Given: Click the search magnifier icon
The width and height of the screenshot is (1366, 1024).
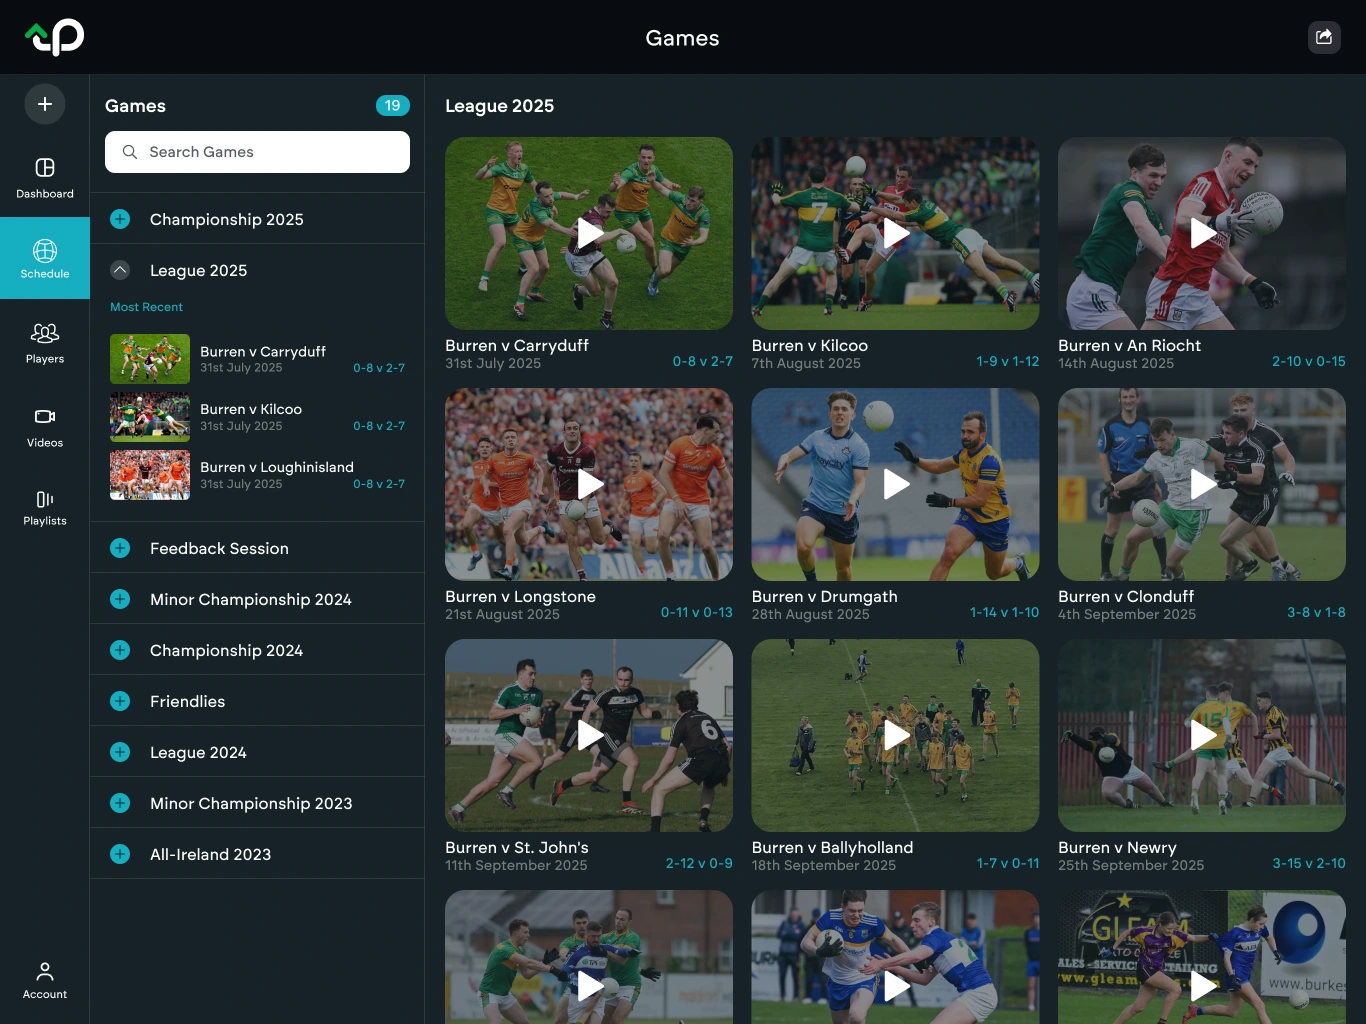Looking at the screenshot, I should tap(130, 152).
